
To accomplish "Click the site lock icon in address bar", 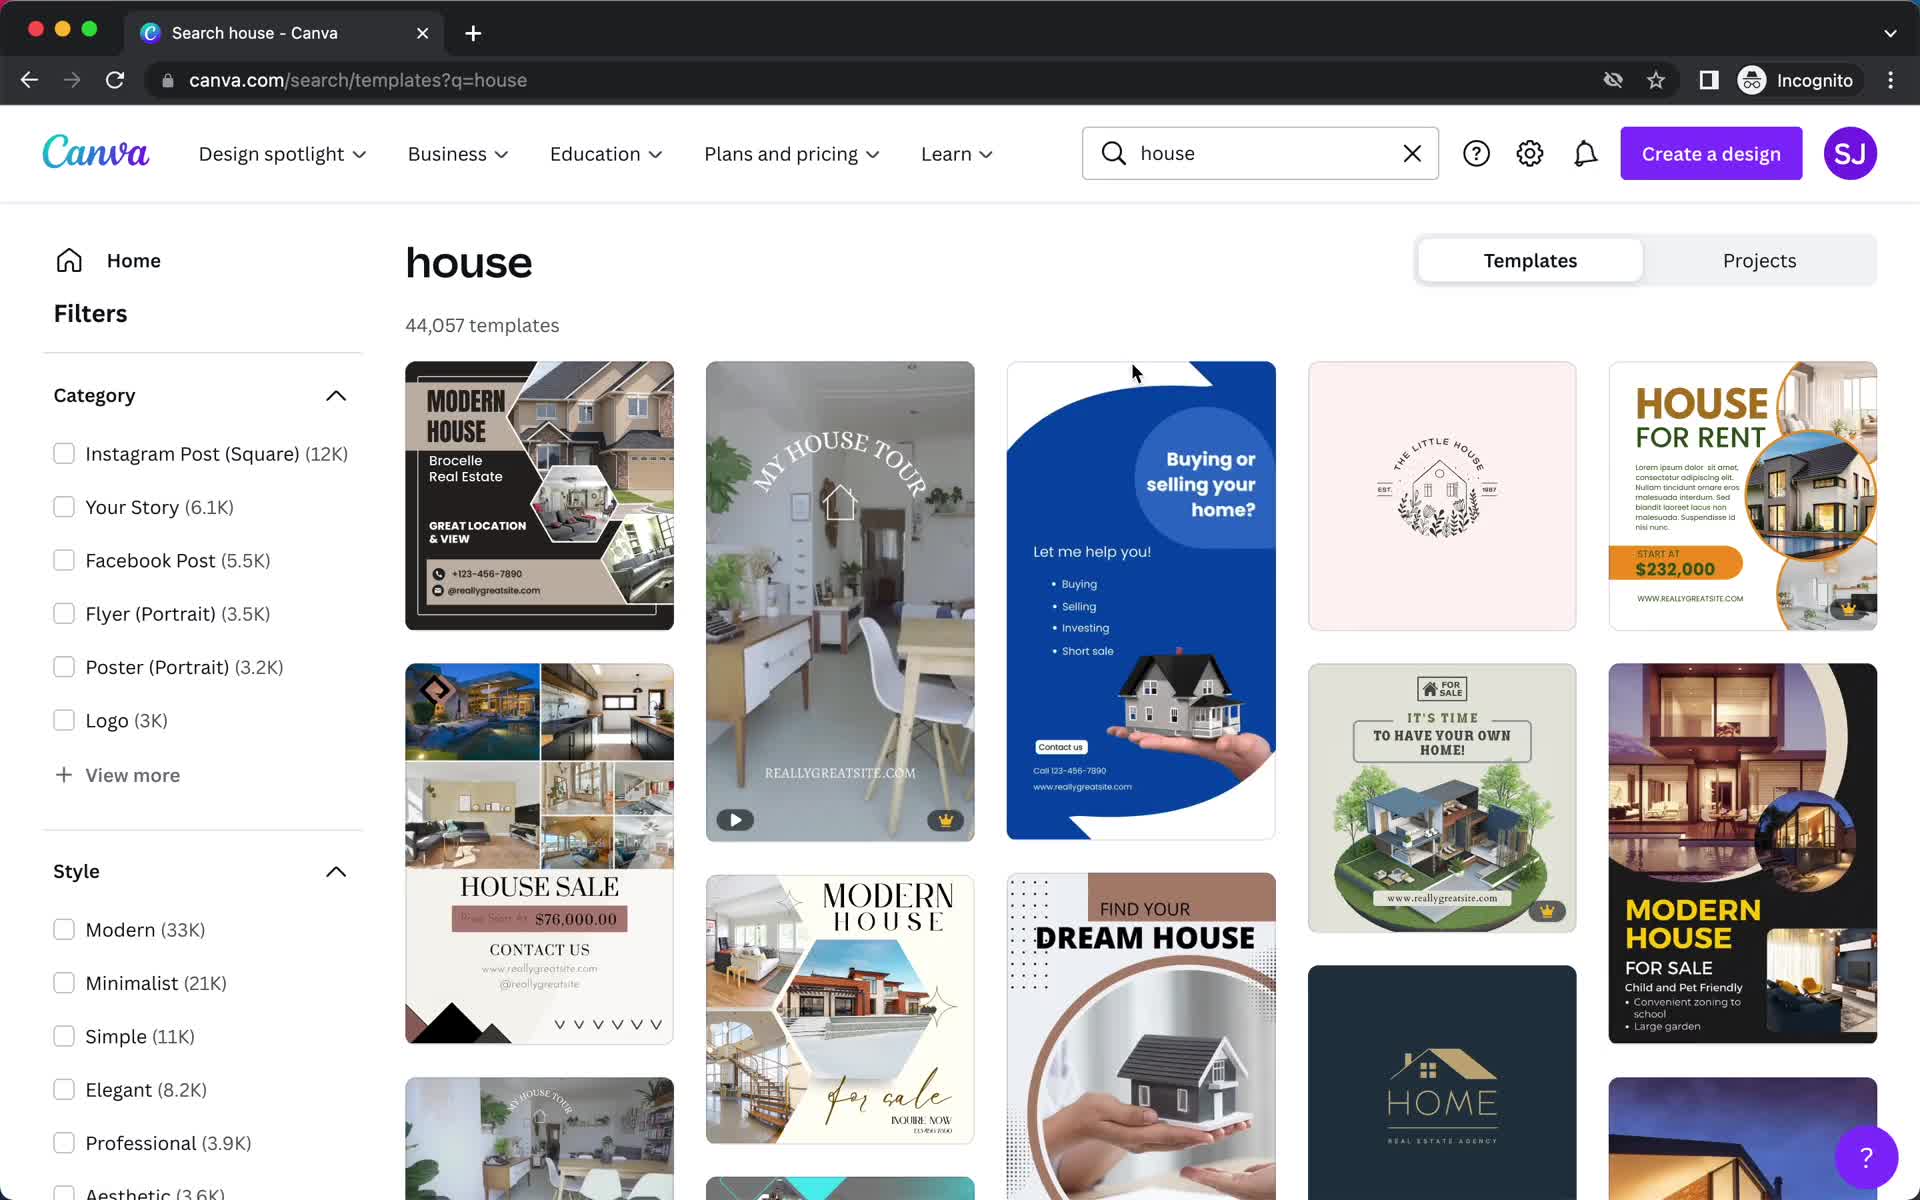I will [167, 80].
